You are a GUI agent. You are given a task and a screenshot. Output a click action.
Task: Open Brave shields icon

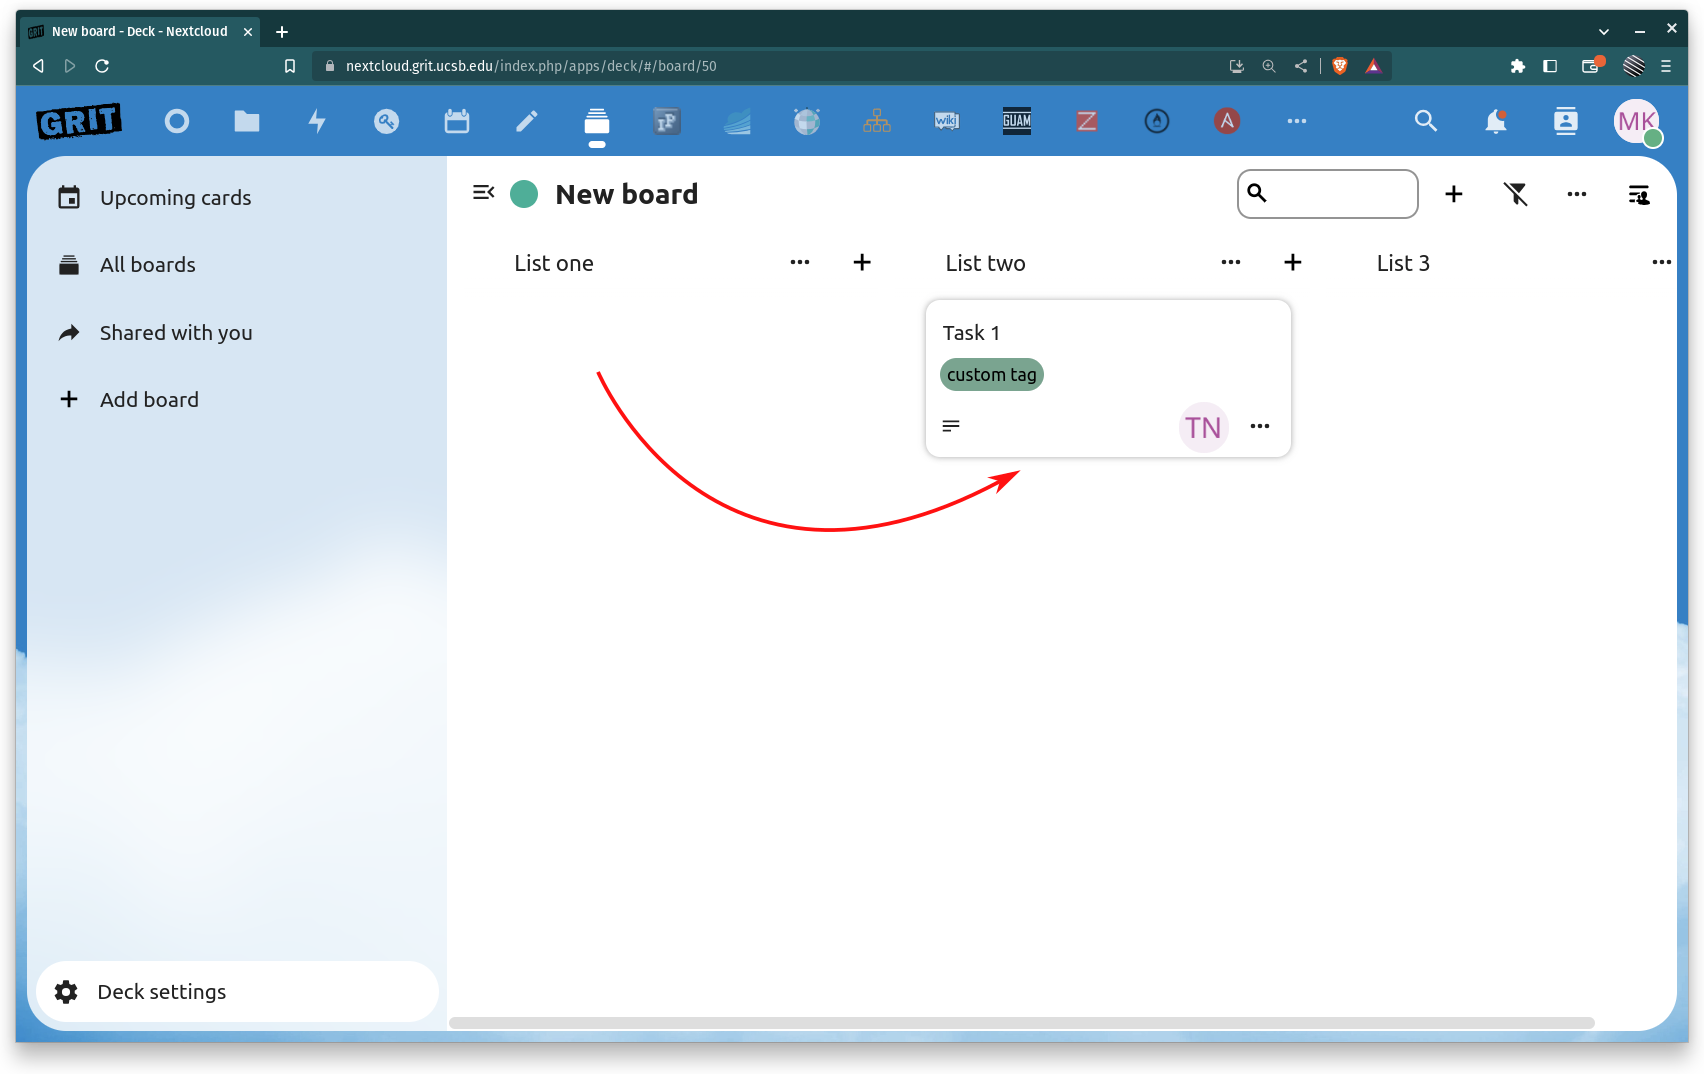(x=1340, y=66)
